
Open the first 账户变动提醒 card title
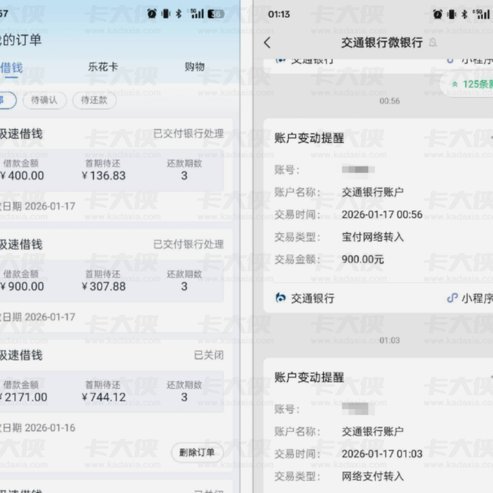(x=309, y=138)
